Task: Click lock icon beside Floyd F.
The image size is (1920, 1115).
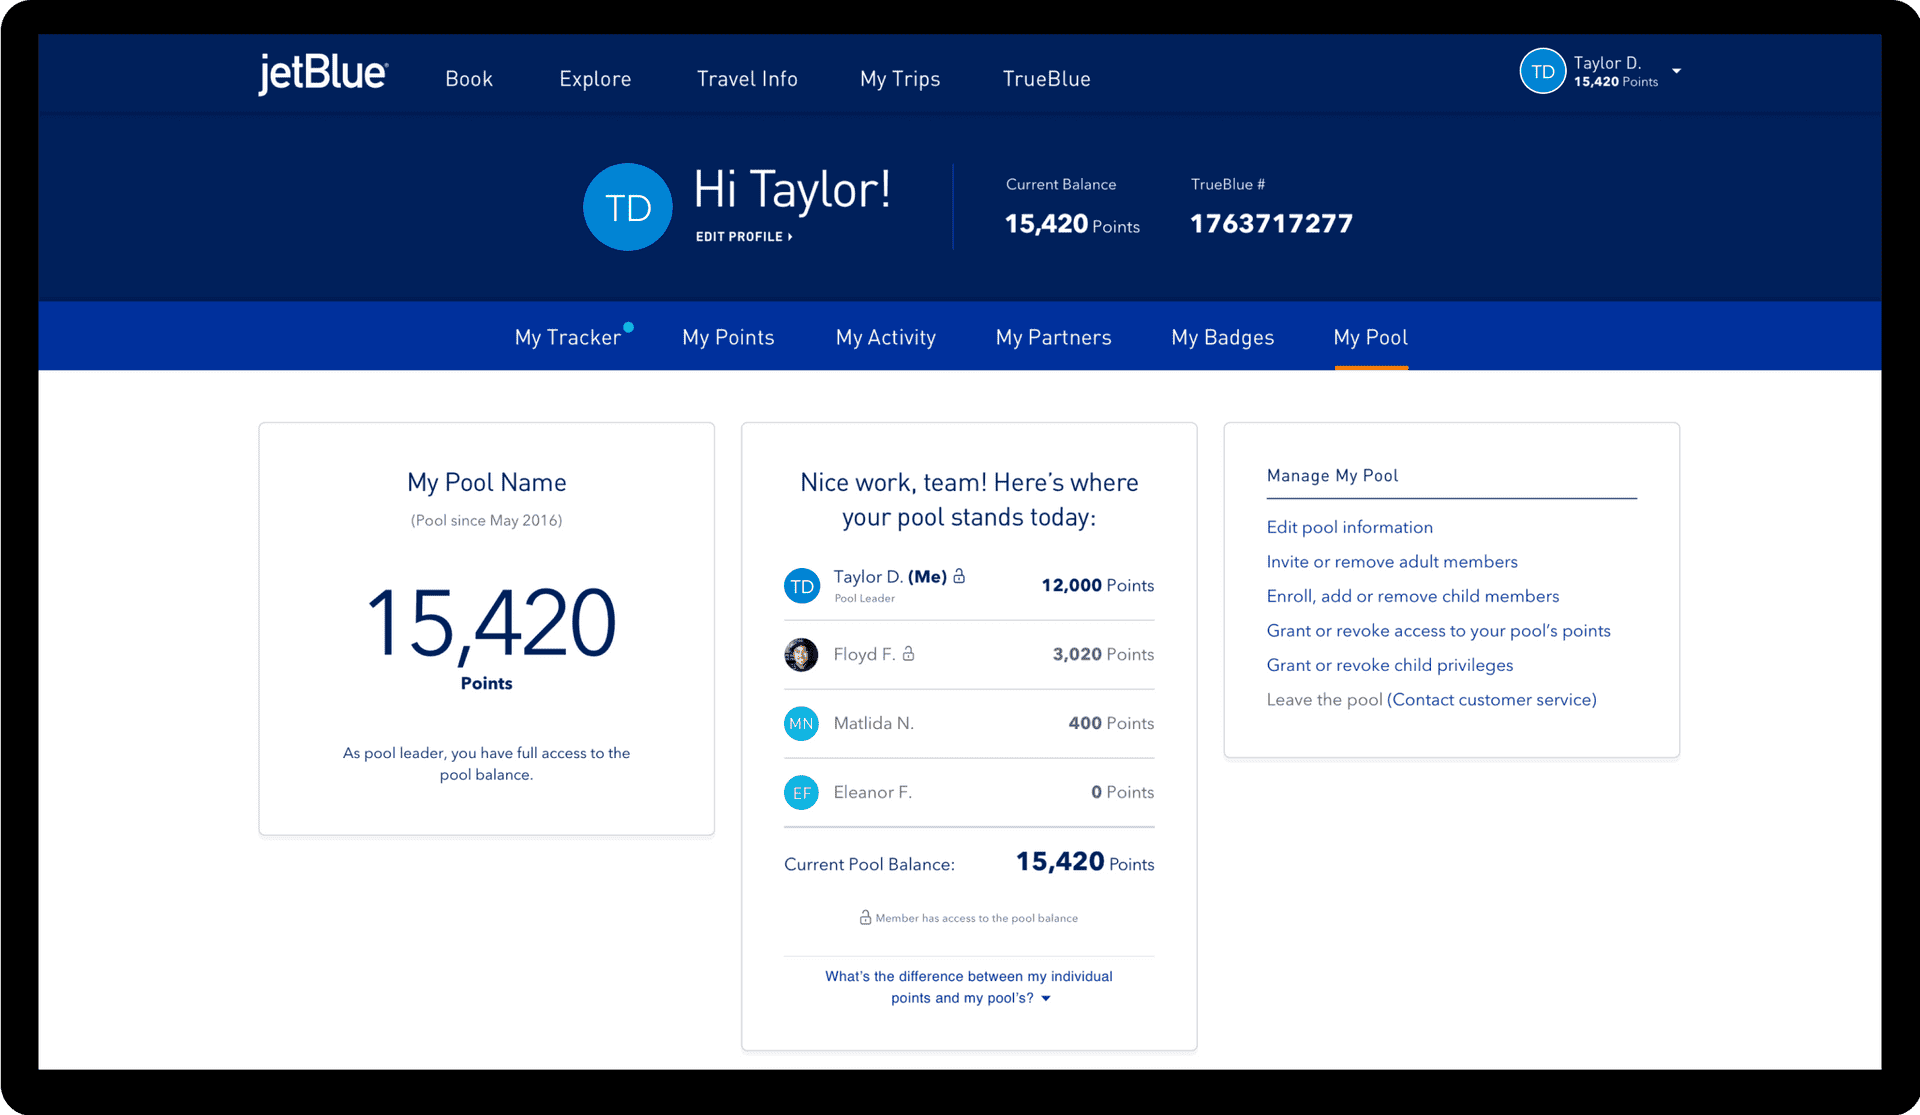Action: tap(908, 654)
